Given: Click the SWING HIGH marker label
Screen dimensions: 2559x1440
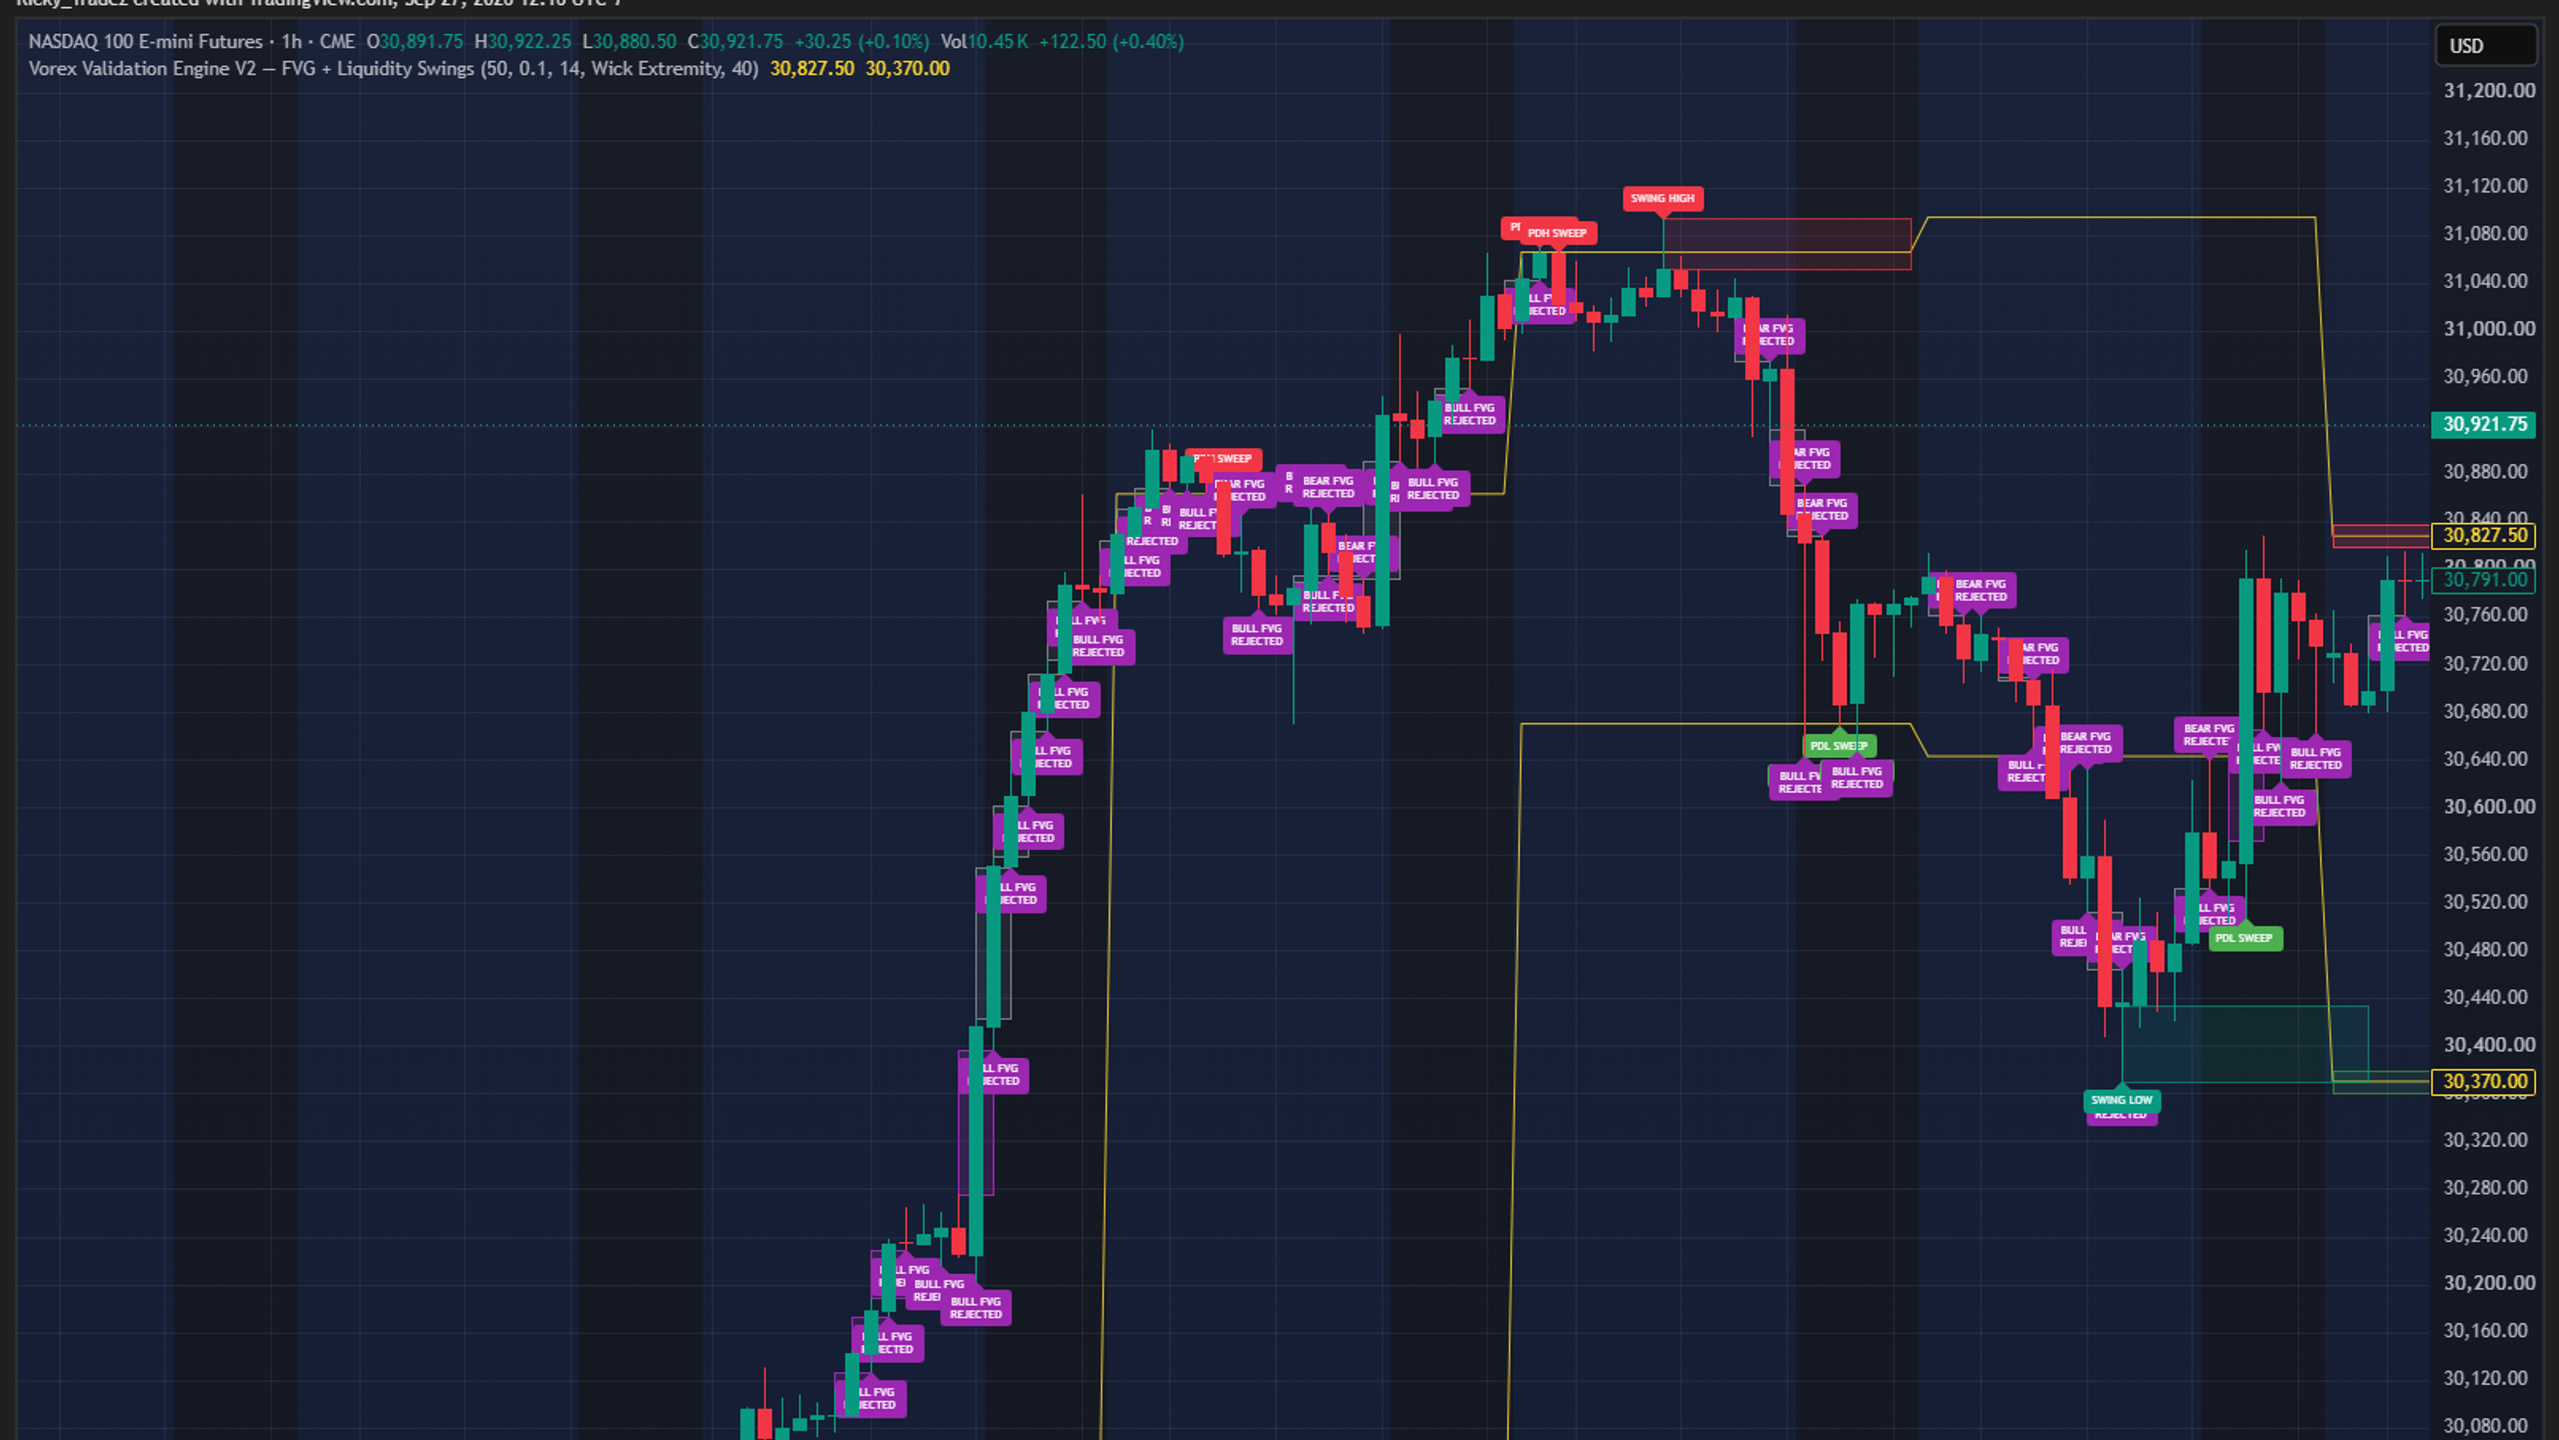Looking at the screenshot, I should (1662, 198).
